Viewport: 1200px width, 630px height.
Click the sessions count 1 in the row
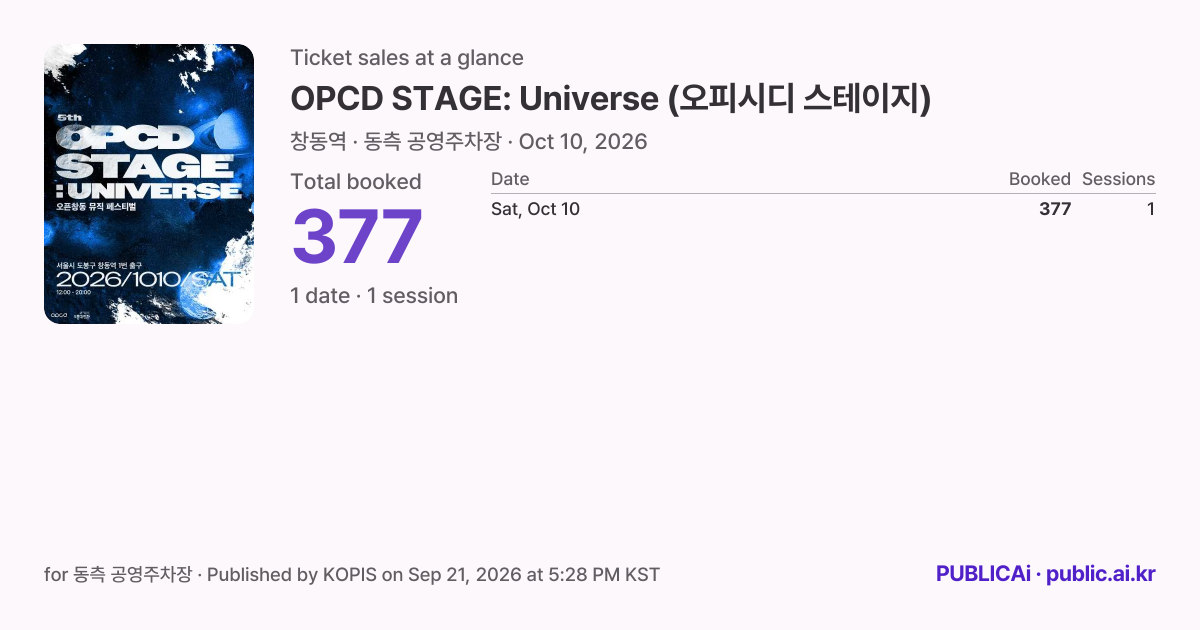pos(1151,209)
